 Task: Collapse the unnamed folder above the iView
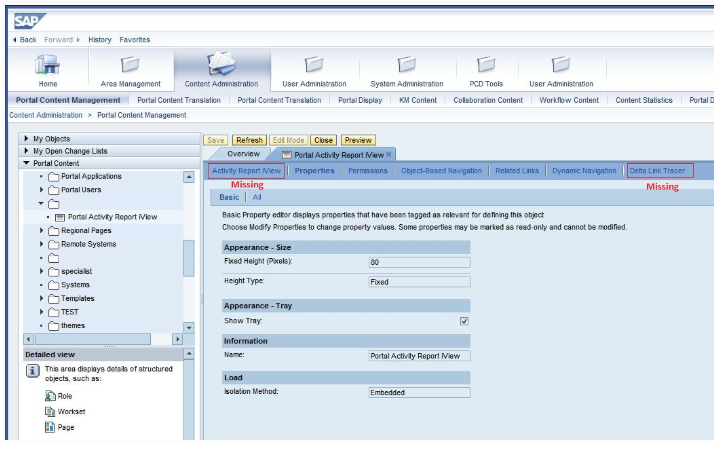[x=41, y=203]
